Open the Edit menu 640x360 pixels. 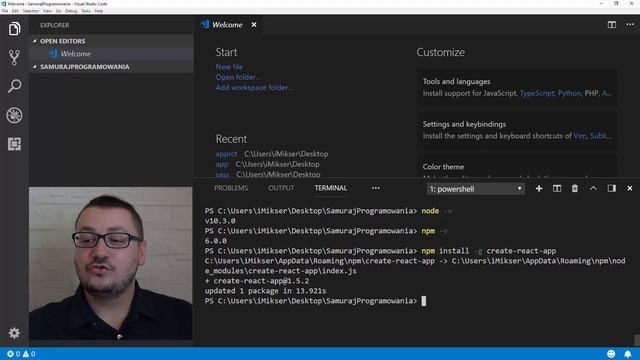point(15,11)
